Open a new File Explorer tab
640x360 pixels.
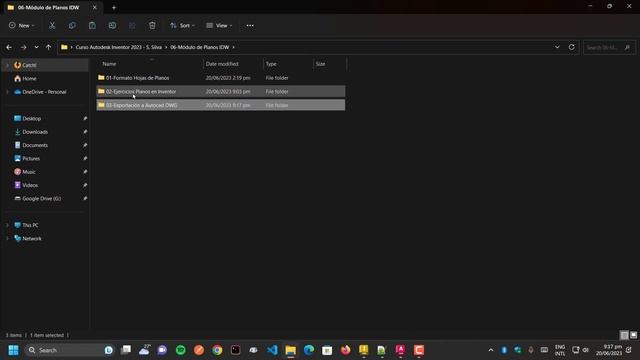click(114, 7)
